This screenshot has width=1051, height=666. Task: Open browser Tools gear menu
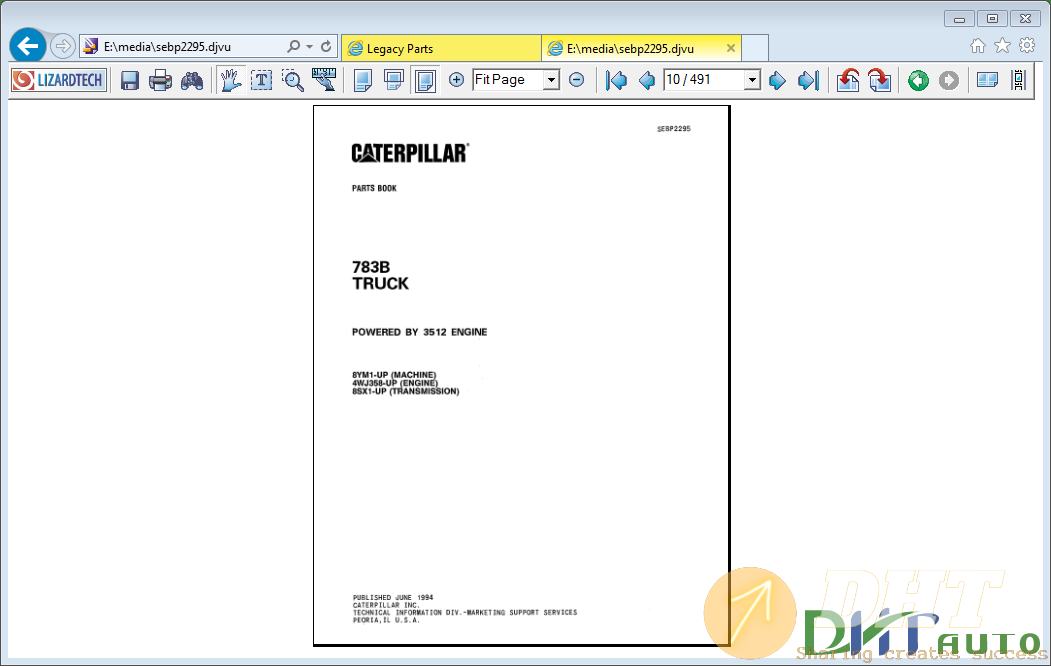1027,46
